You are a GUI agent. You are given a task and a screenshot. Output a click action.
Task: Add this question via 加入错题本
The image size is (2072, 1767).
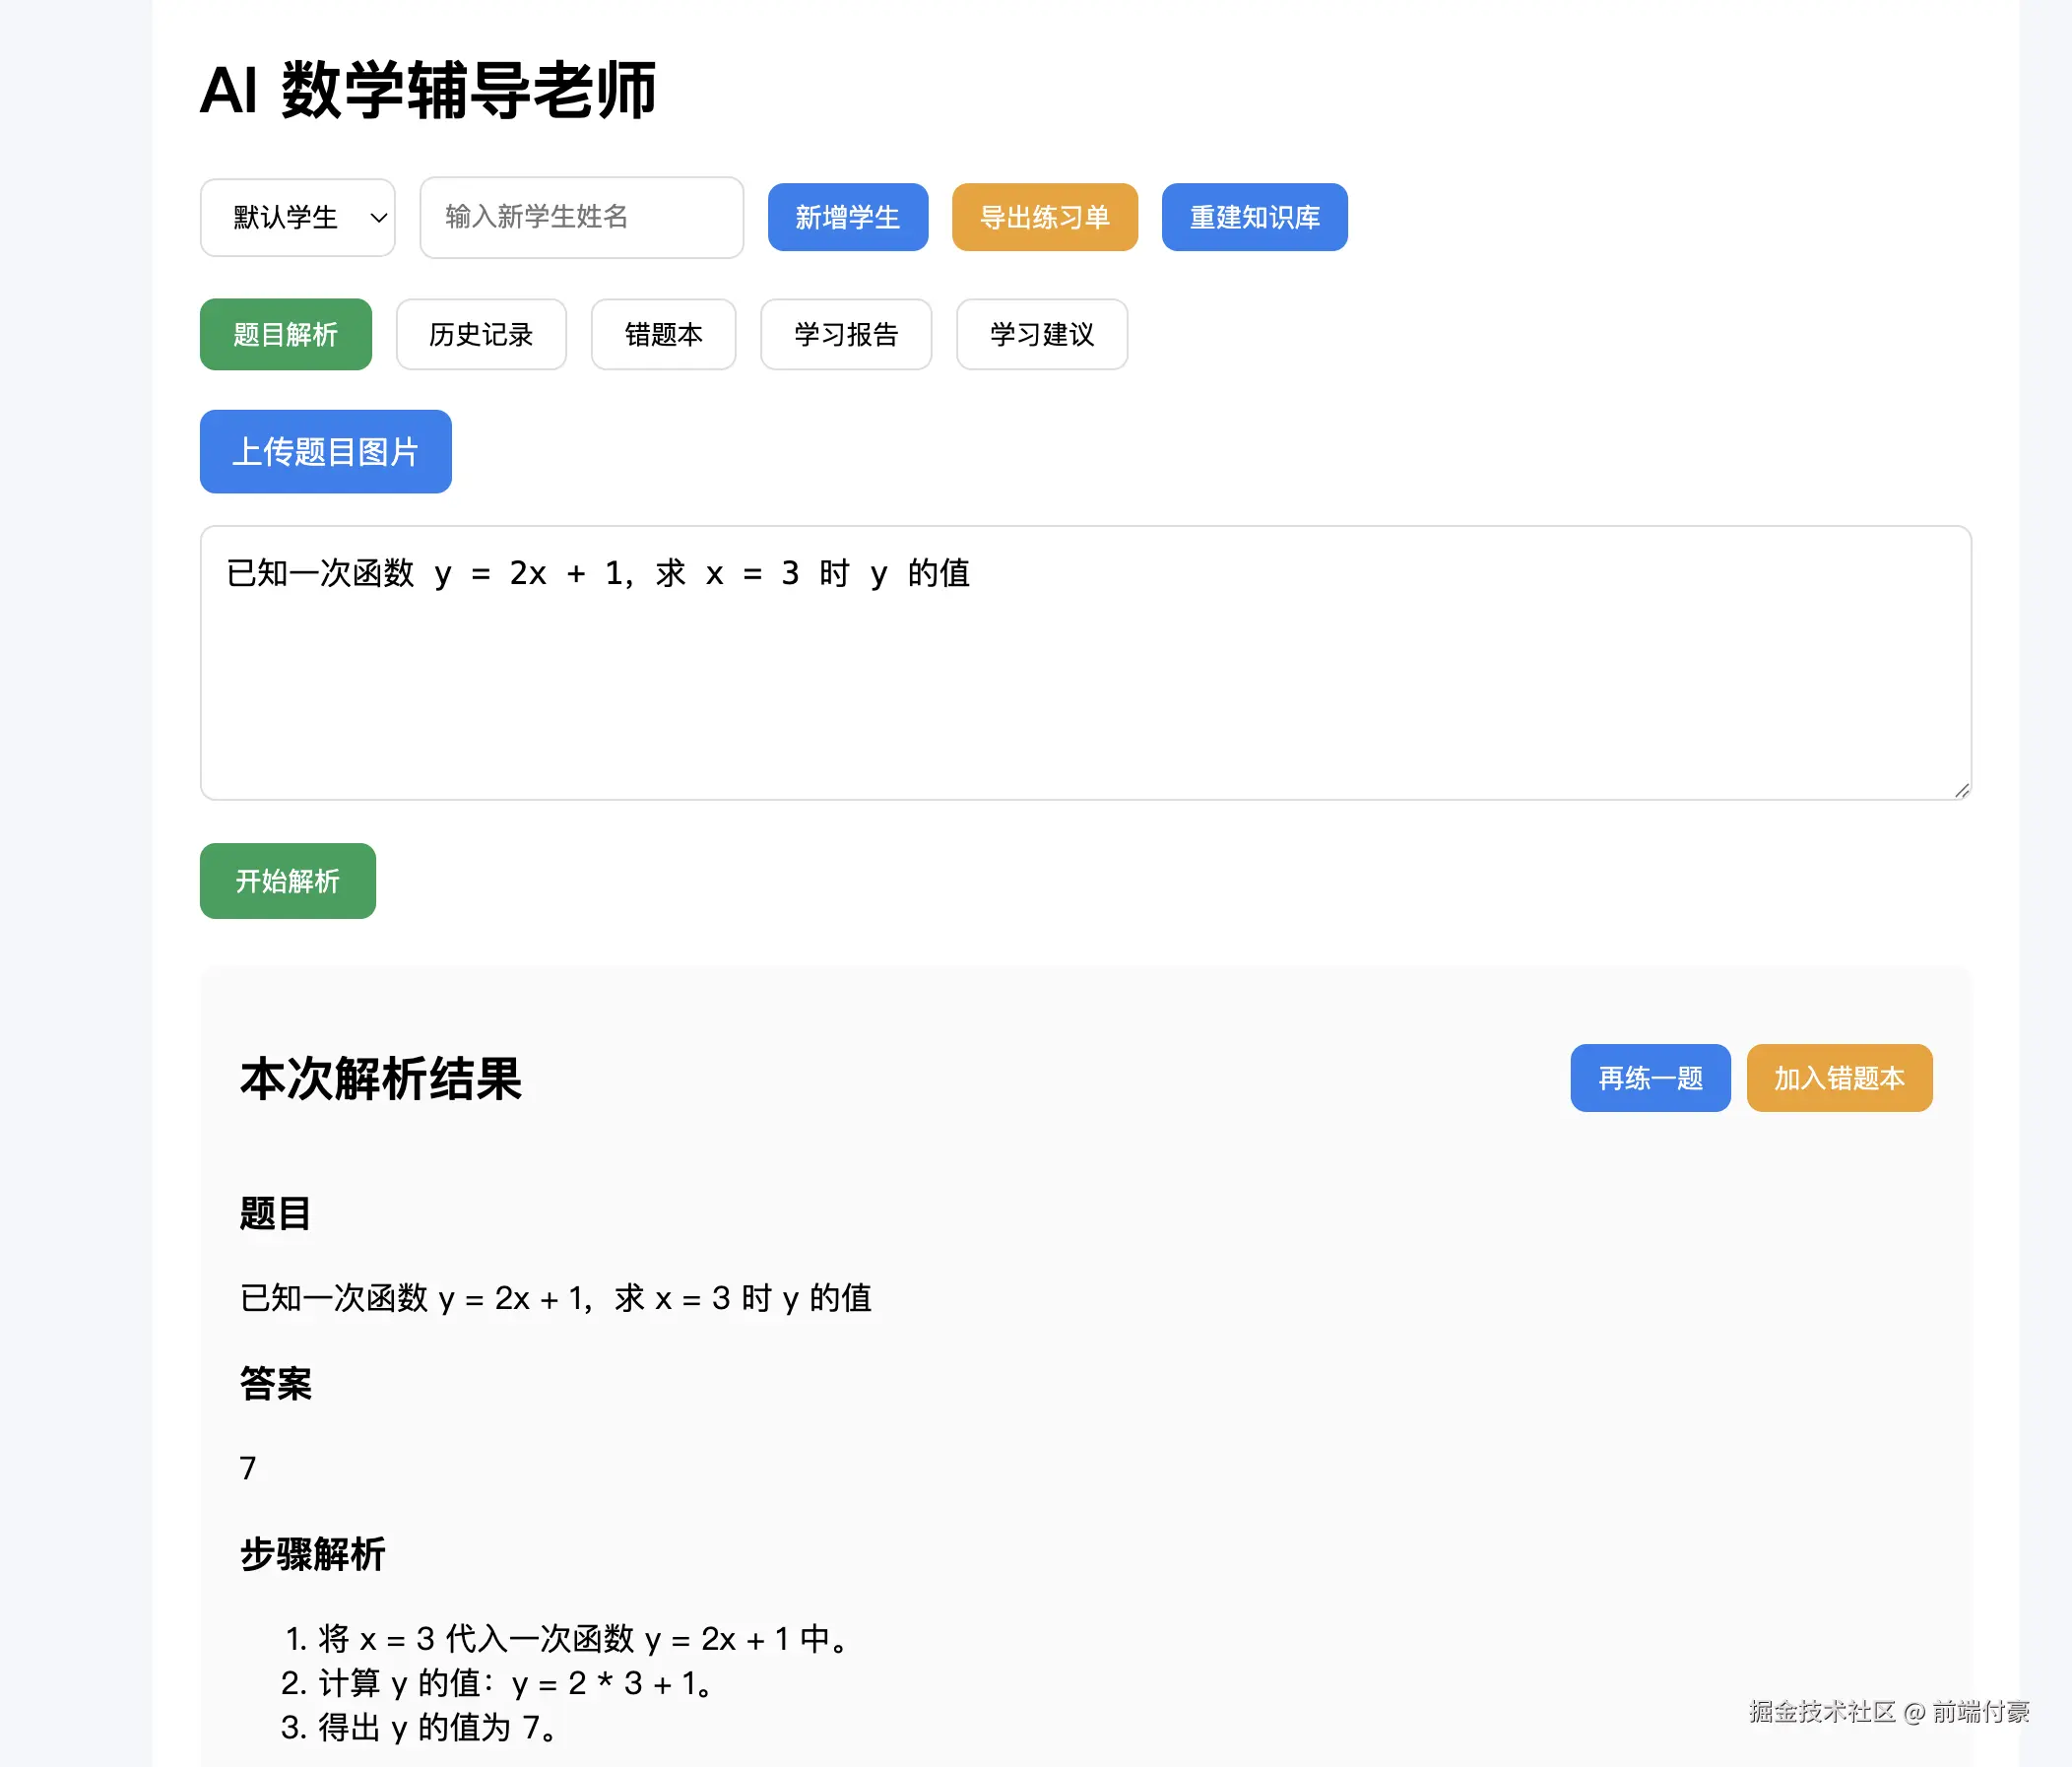(1838, 1077)
